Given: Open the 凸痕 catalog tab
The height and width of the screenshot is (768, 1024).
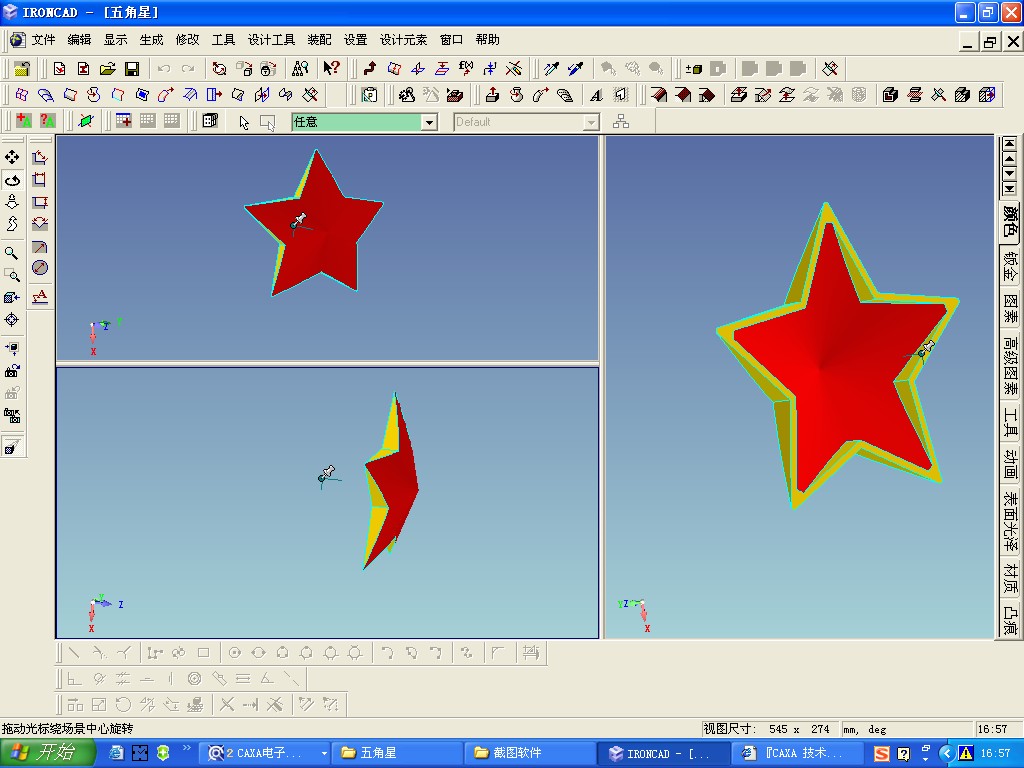Looking at the screenshot, I should pyautogui.click(x=1010, y=620).
